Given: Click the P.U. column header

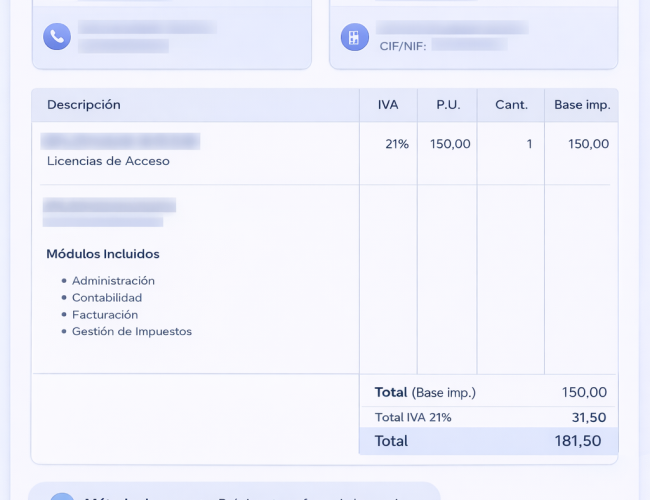Looking at the screenshot, I should pyautogui.click(x=447, y=105).
